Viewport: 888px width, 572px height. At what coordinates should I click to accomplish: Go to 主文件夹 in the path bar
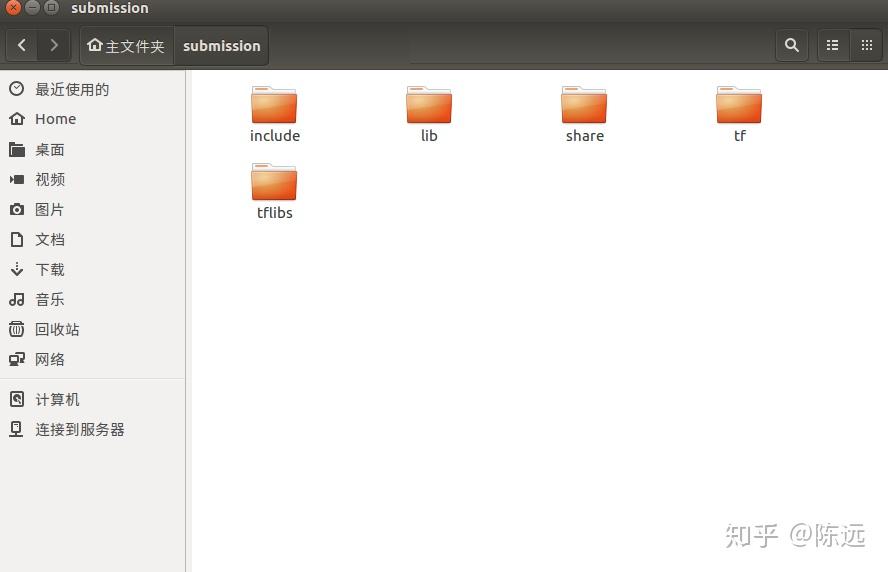point(126,45)
